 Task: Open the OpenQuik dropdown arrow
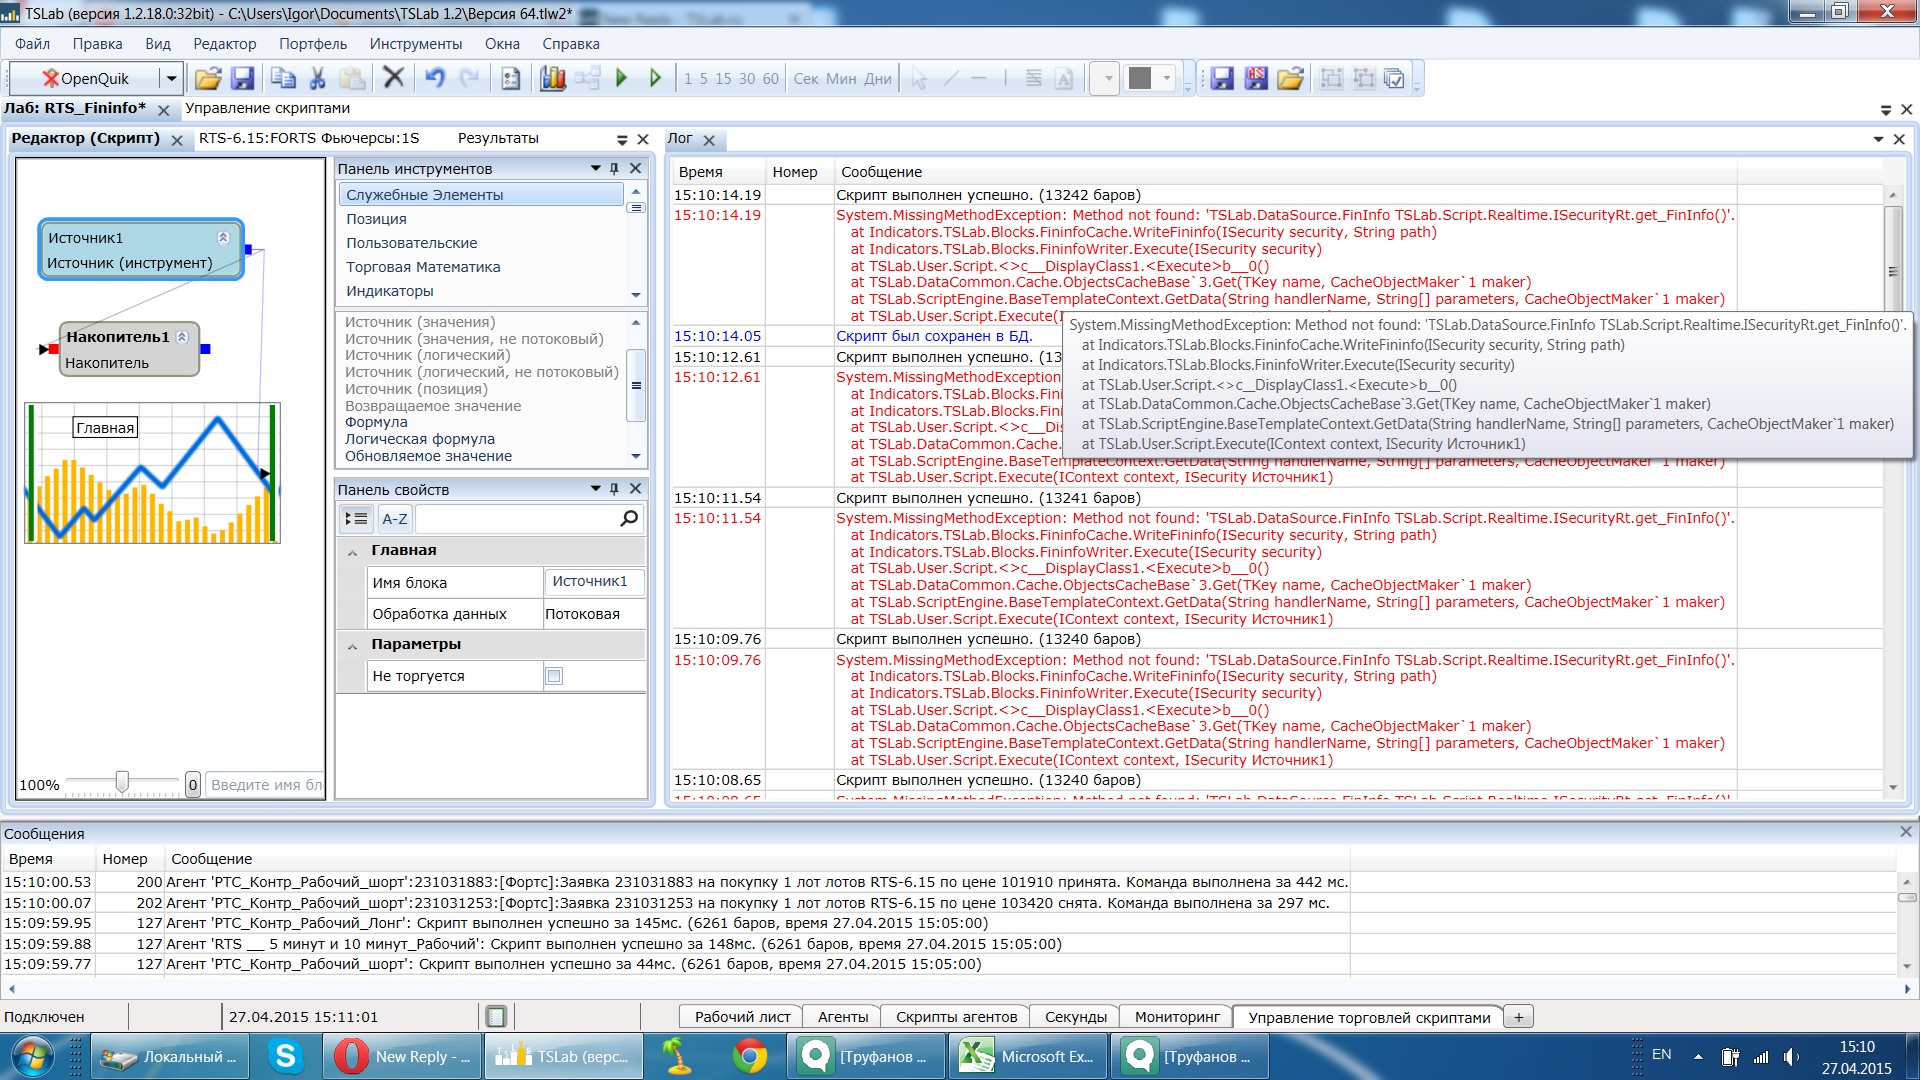171,78
